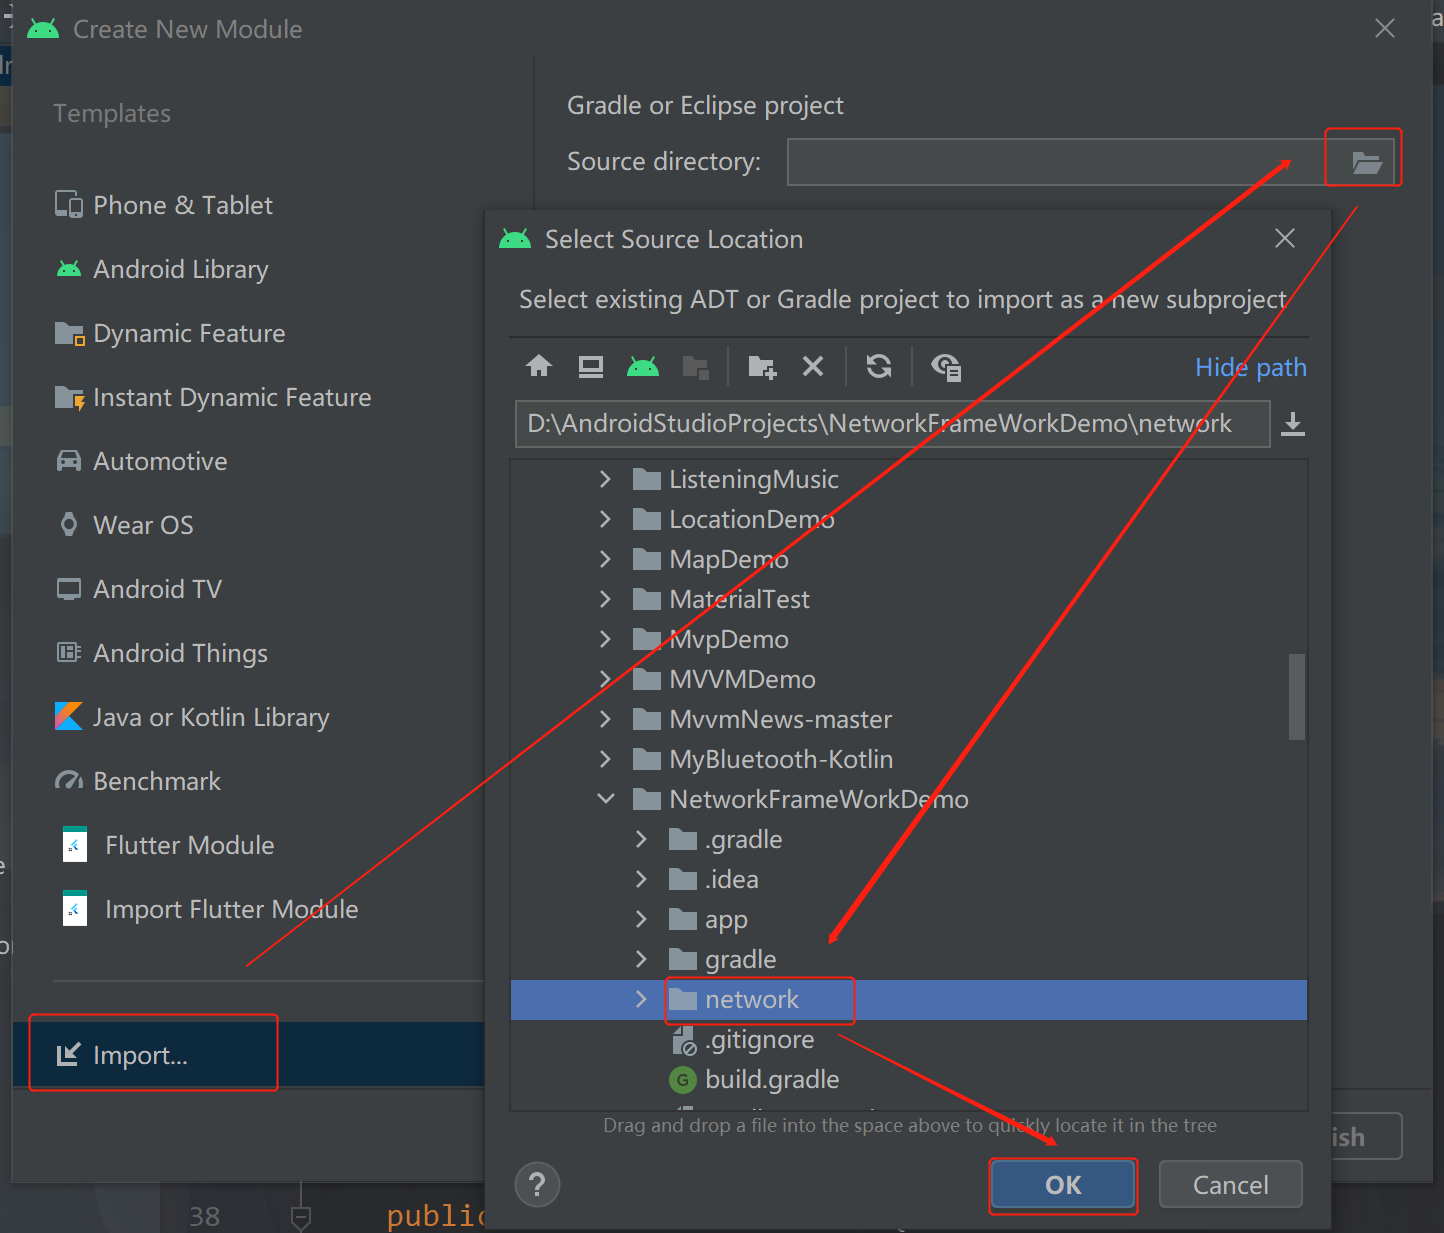Collapse the NetworkFrameWorkDemo folder

click(x=605, y=799)
